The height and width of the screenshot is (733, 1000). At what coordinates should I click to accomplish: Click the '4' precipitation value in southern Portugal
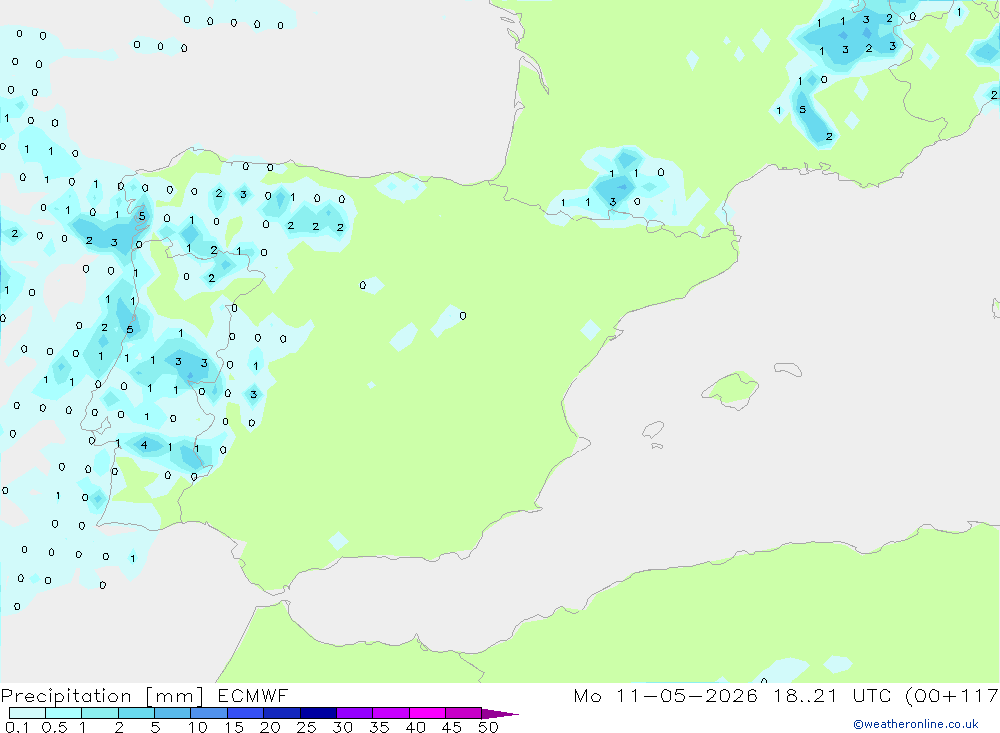144,445
